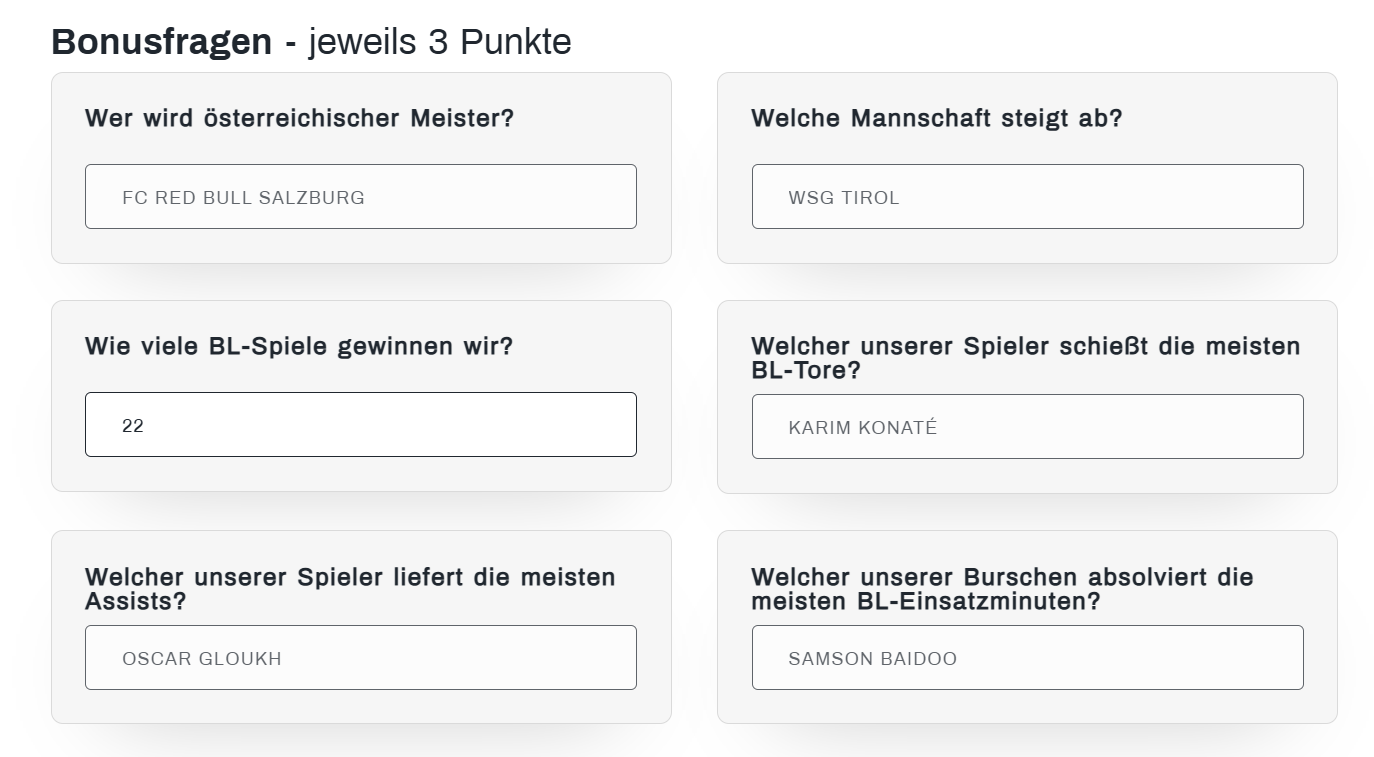Viewport: 1374px width, 757px height.
Task: Click empty space below the FC RED BULL SALZBURG field
Action: pos(360,246)
